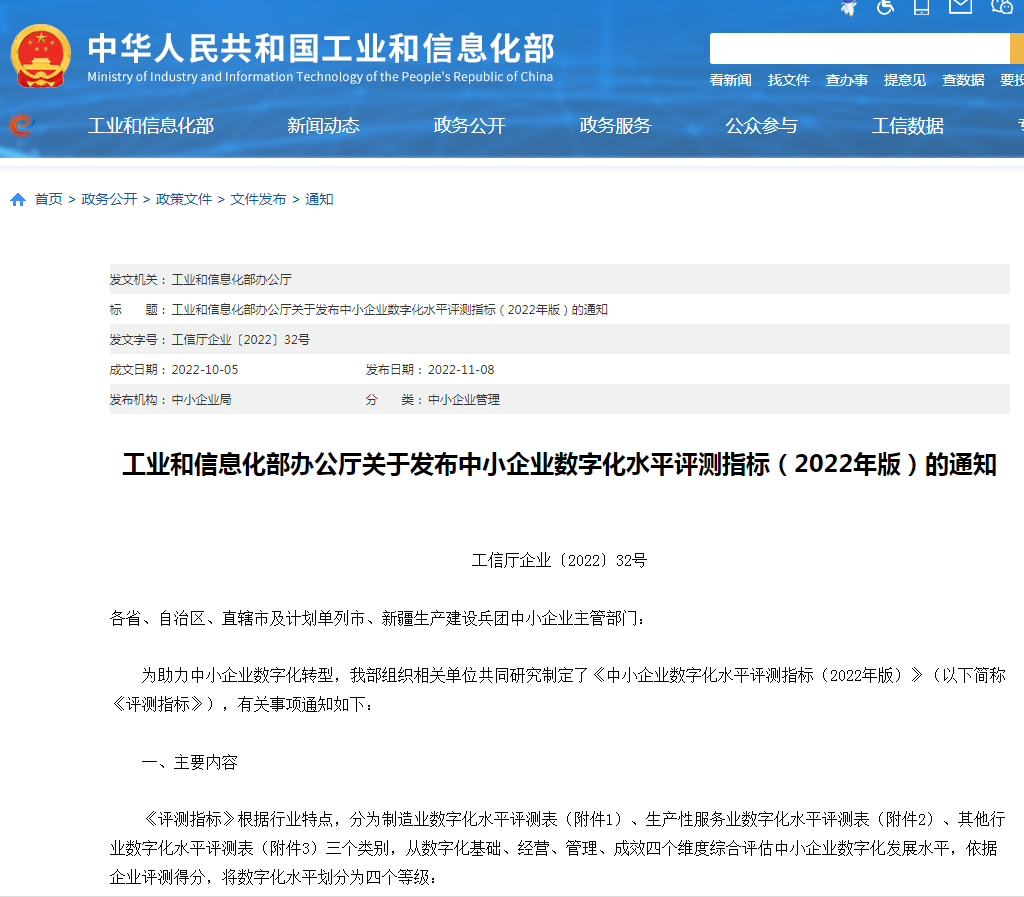Open the 新闻动态 navigation menu
Viewport: 1024px width, 897px height.
point(323,126)
